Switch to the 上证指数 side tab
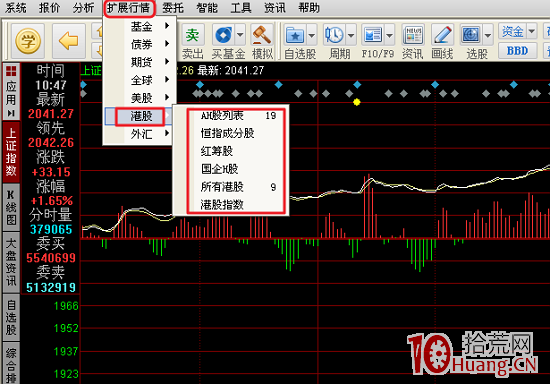 coord(11,152)
